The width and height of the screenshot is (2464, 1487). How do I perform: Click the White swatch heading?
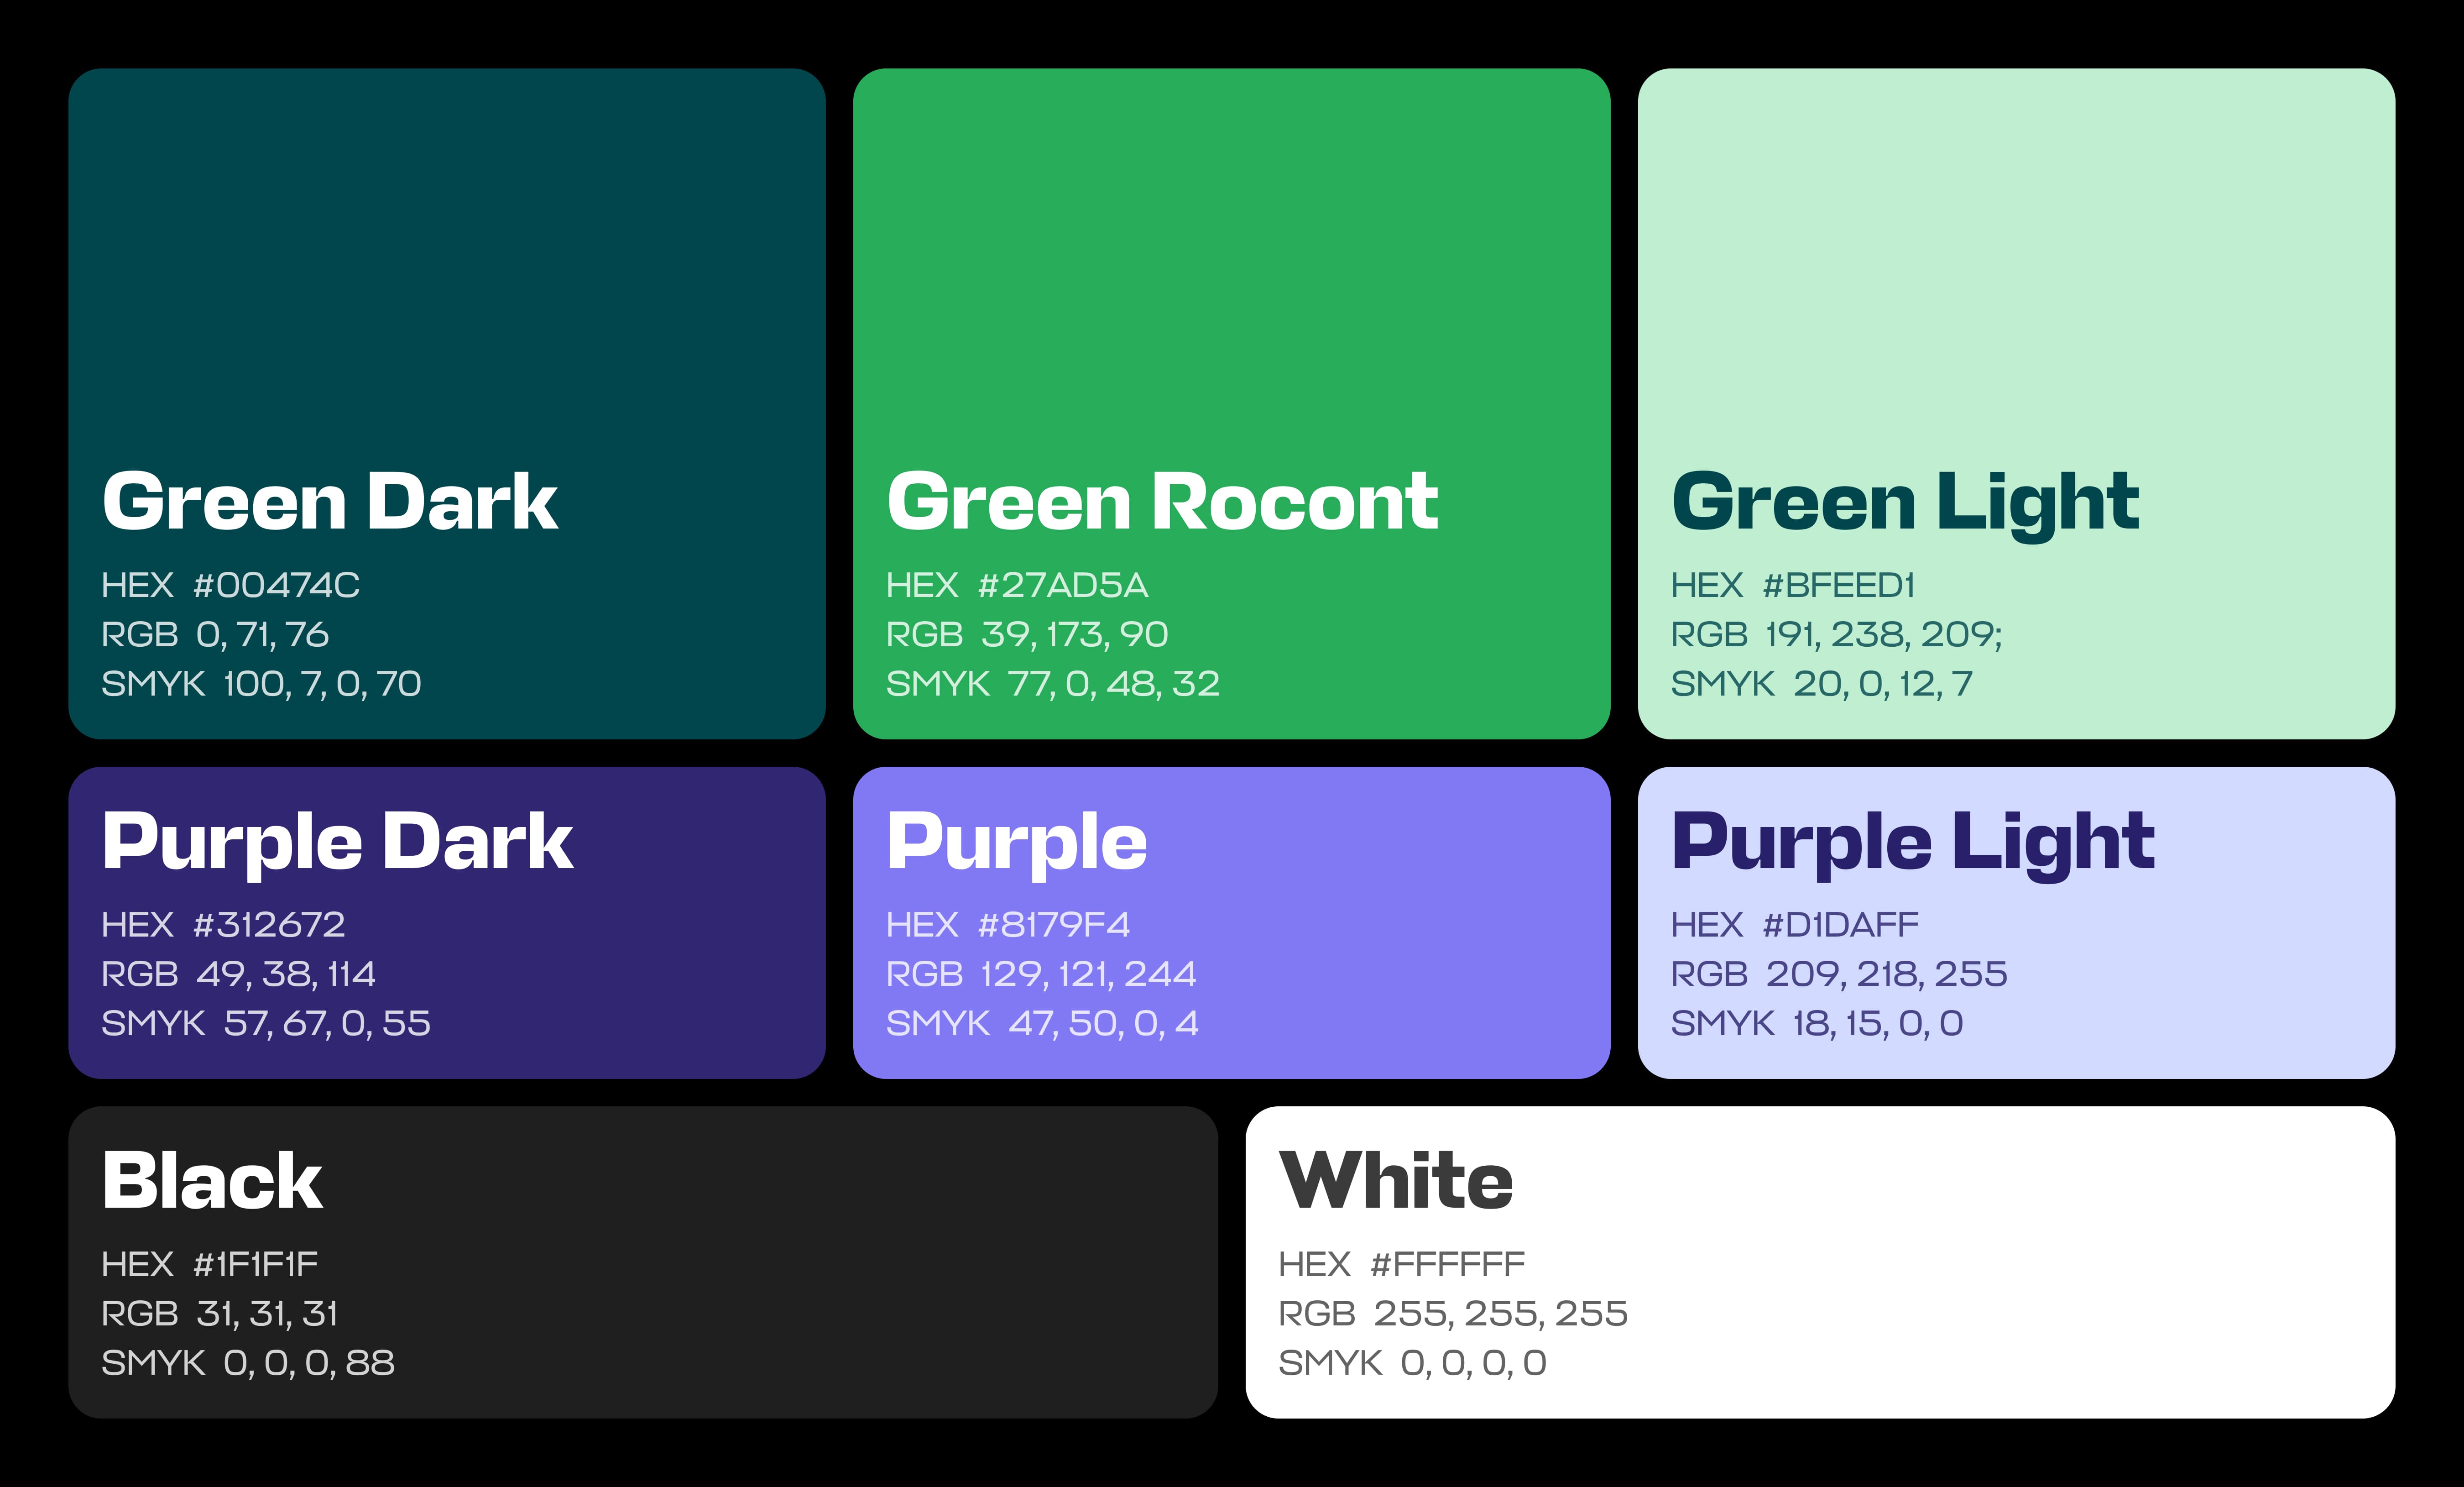tap(1396, 1181)
